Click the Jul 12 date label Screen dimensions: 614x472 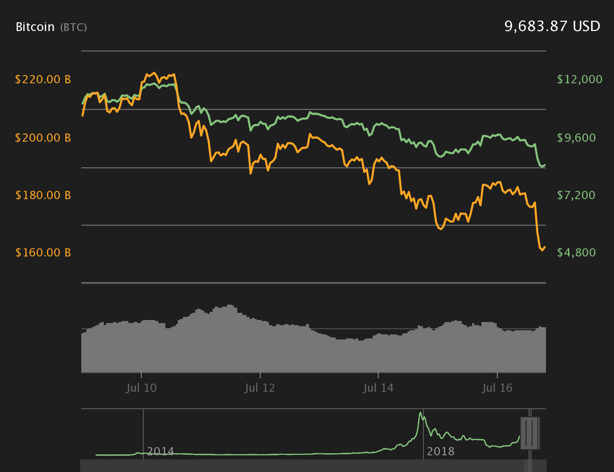260,388
